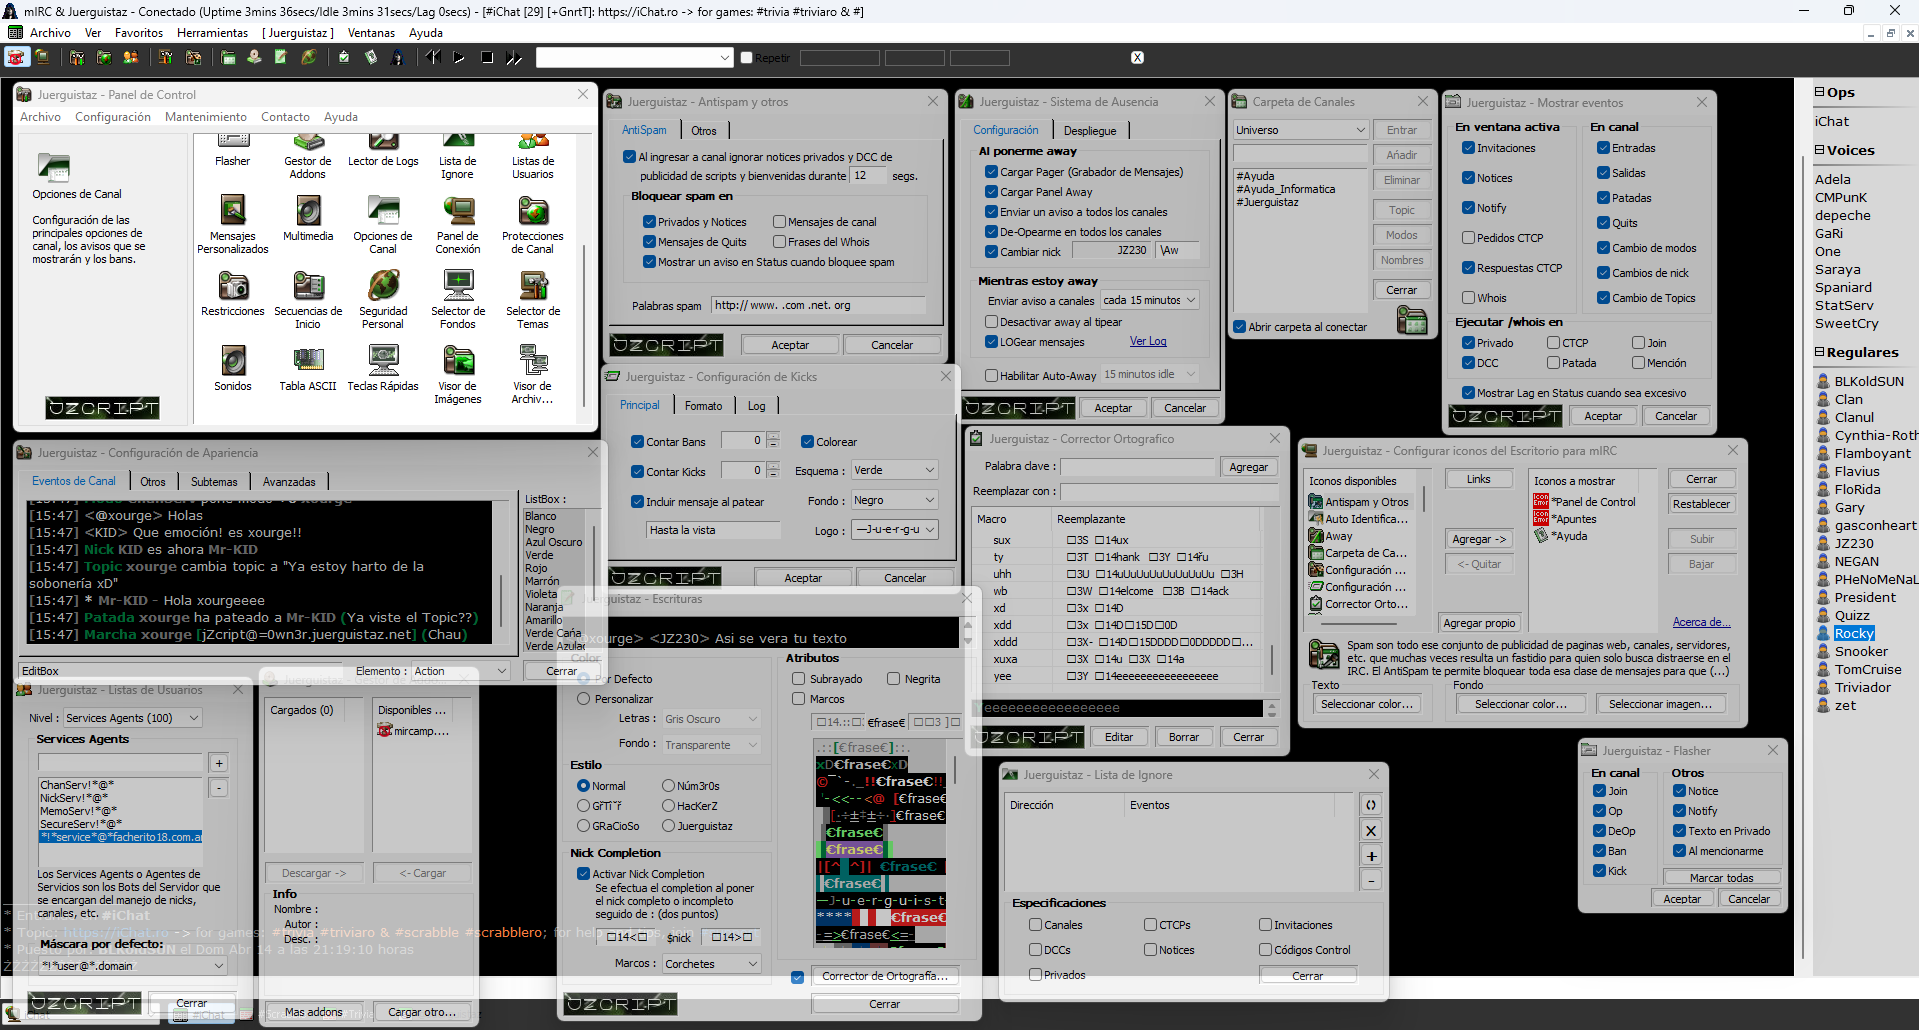Click the previous track toolbar button

pos(433,58)
